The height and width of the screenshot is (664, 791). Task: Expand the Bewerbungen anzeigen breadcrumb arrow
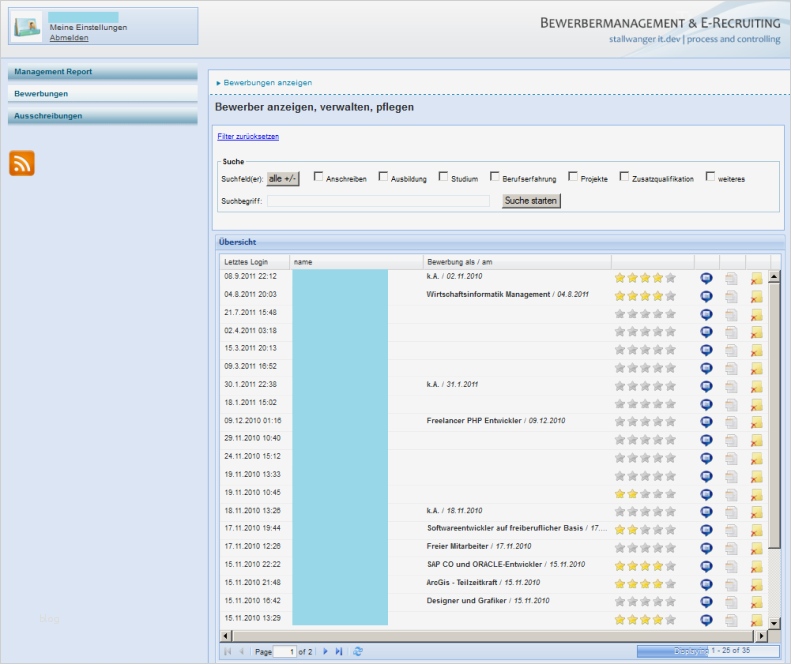[218, 82]
